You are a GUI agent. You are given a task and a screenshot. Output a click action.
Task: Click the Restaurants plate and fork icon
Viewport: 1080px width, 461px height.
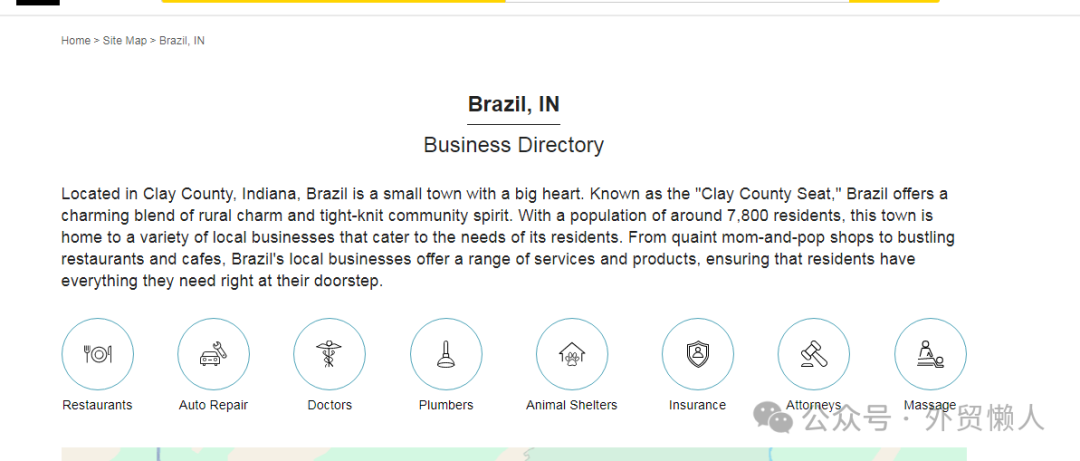click(x=97, y=354)
